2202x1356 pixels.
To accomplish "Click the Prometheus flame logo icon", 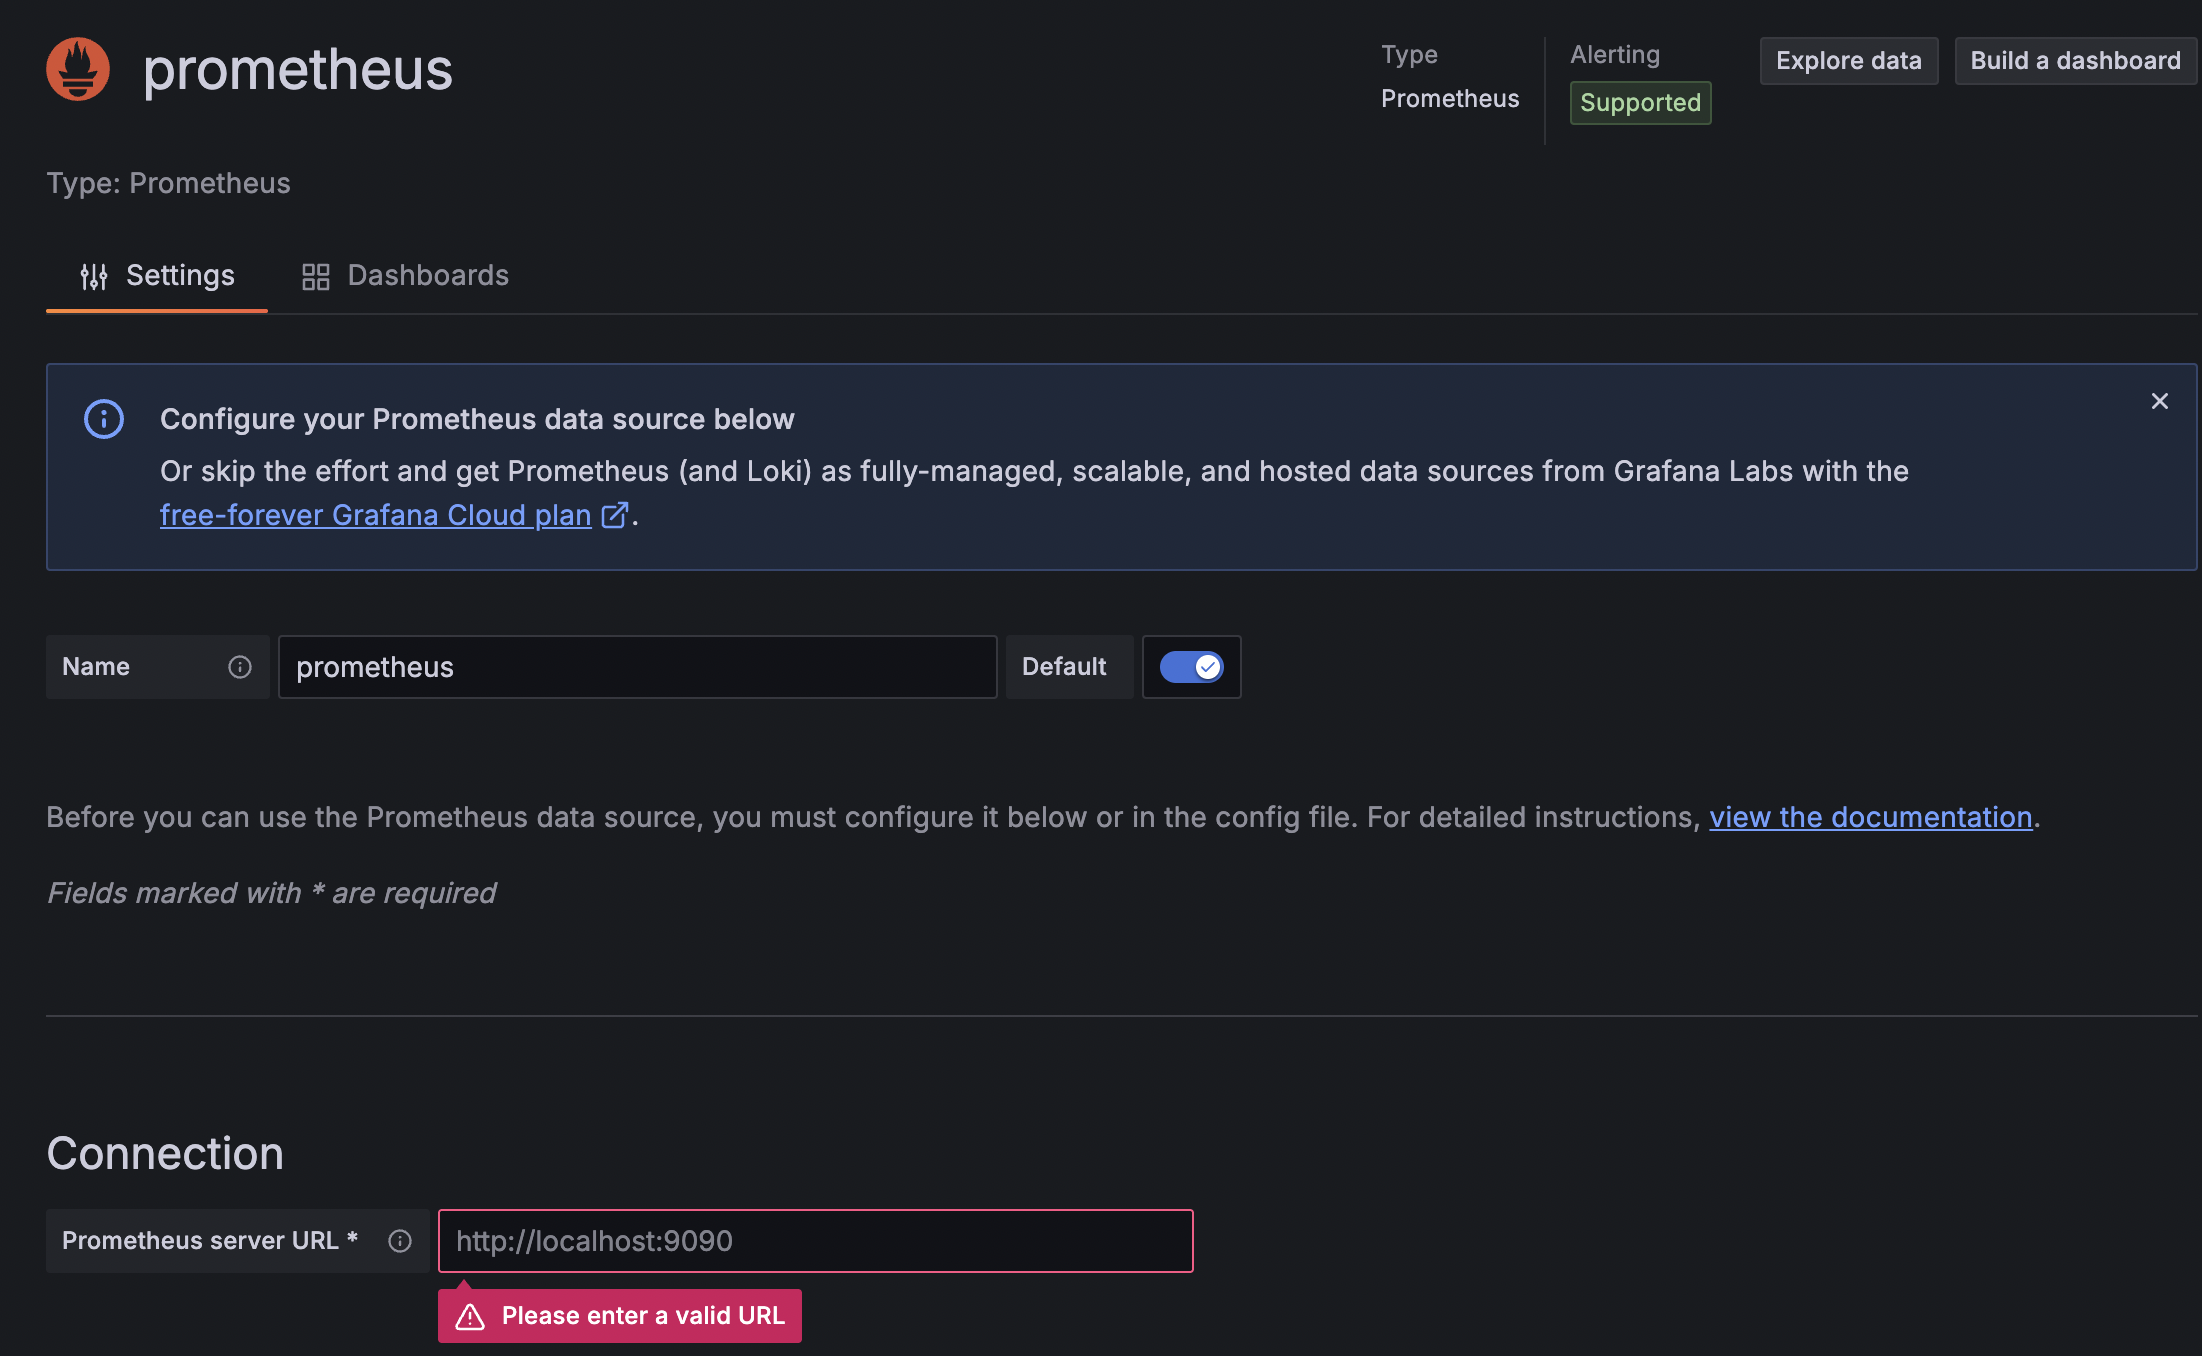I will (78, 69).
